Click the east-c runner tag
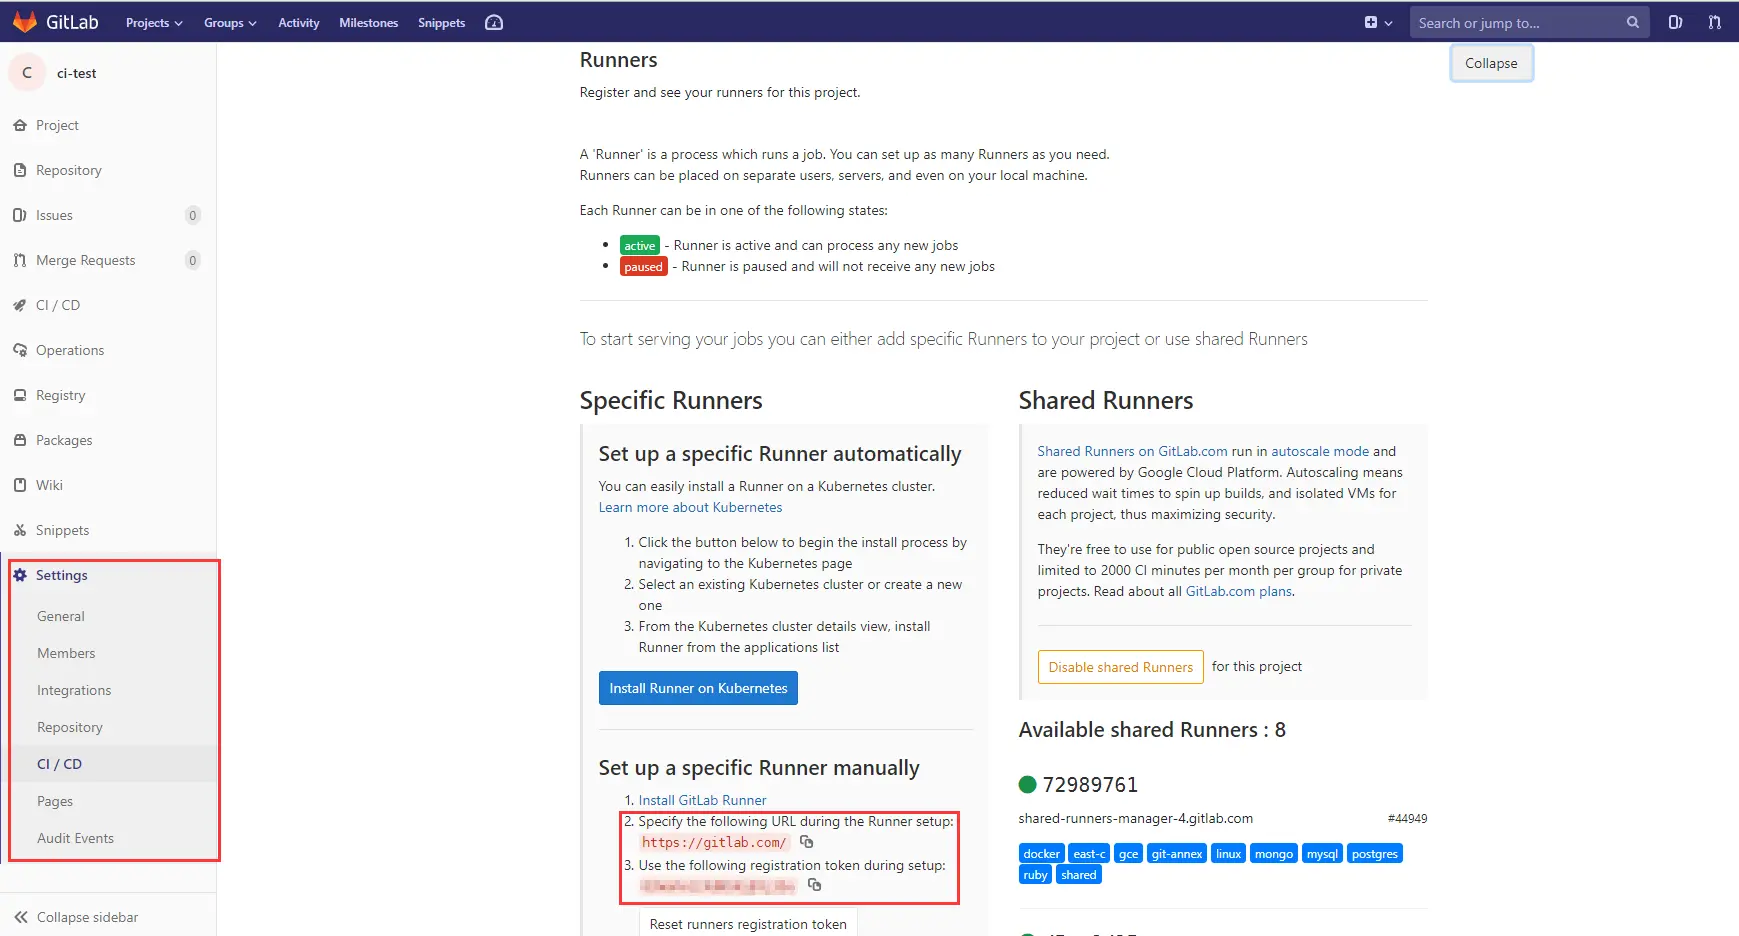This screenshot has height=936, width=1739. click(x=1089, y=853)
